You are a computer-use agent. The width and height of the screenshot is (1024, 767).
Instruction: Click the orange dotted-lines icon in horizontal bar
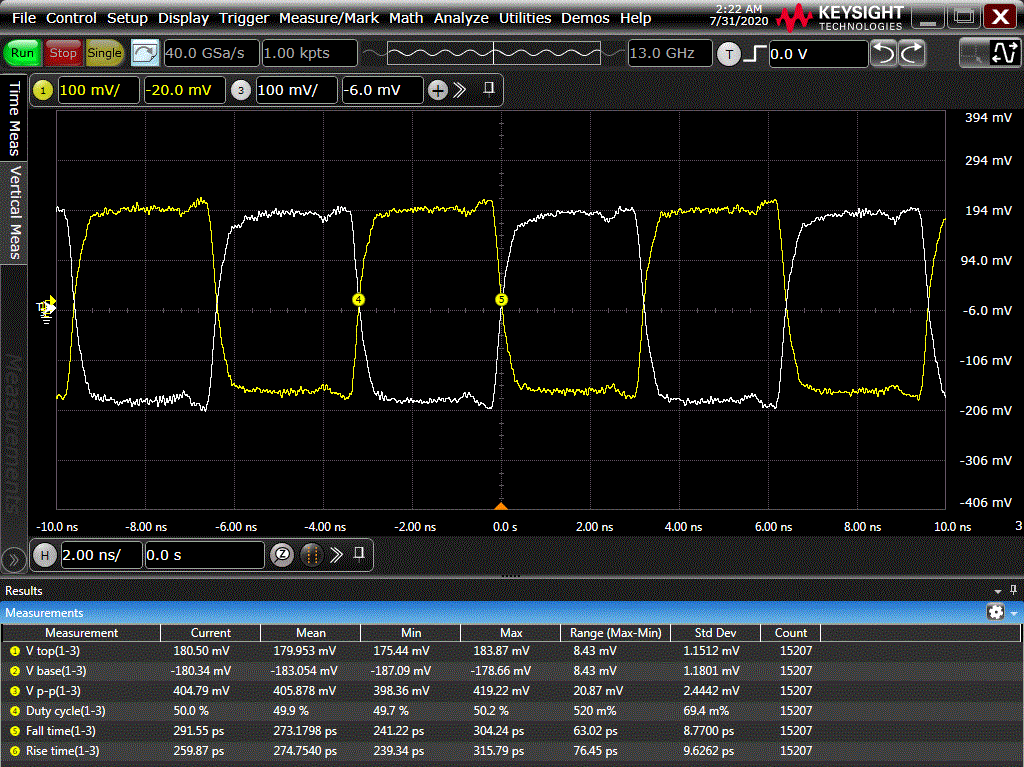[312, 555]
